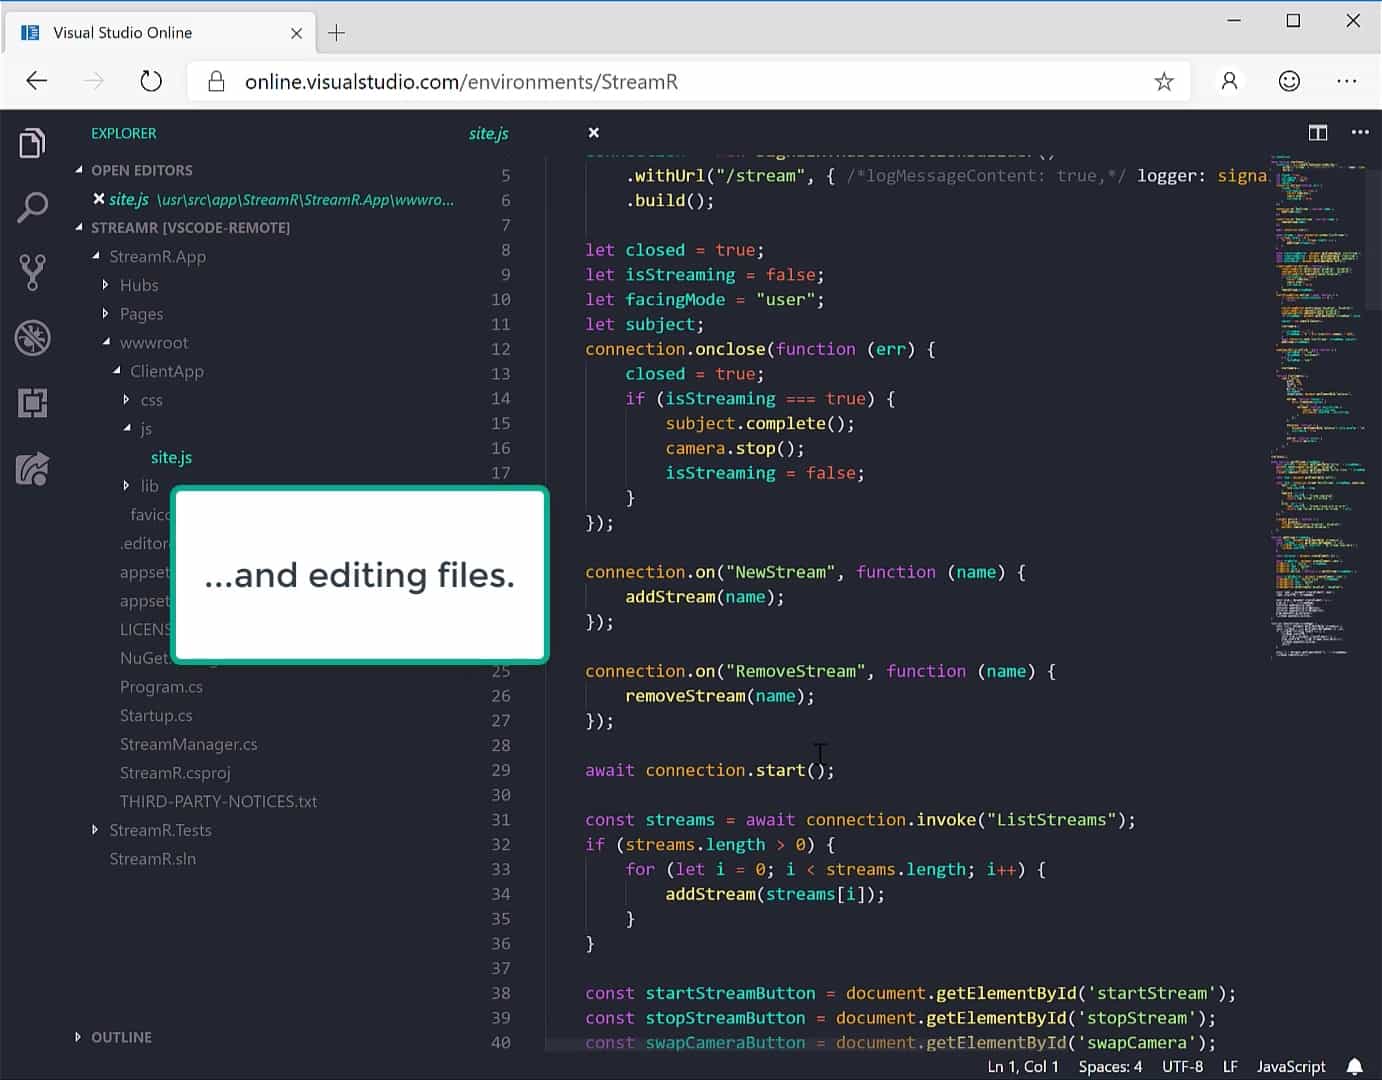Screen dimensions: 1382x1080
Task: Click the split editor icon
Action: [1318, 133]
